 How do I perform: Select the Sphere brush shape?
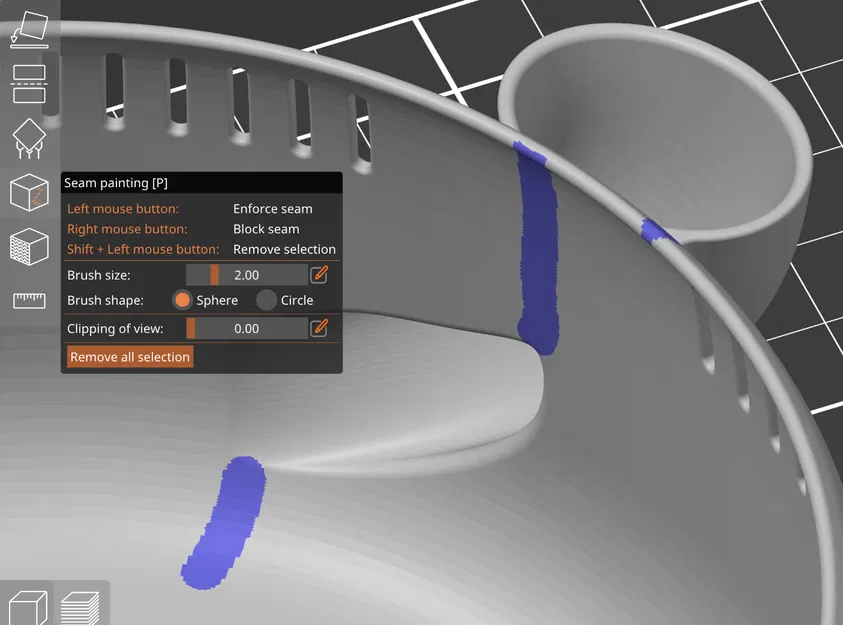point(182,300)
